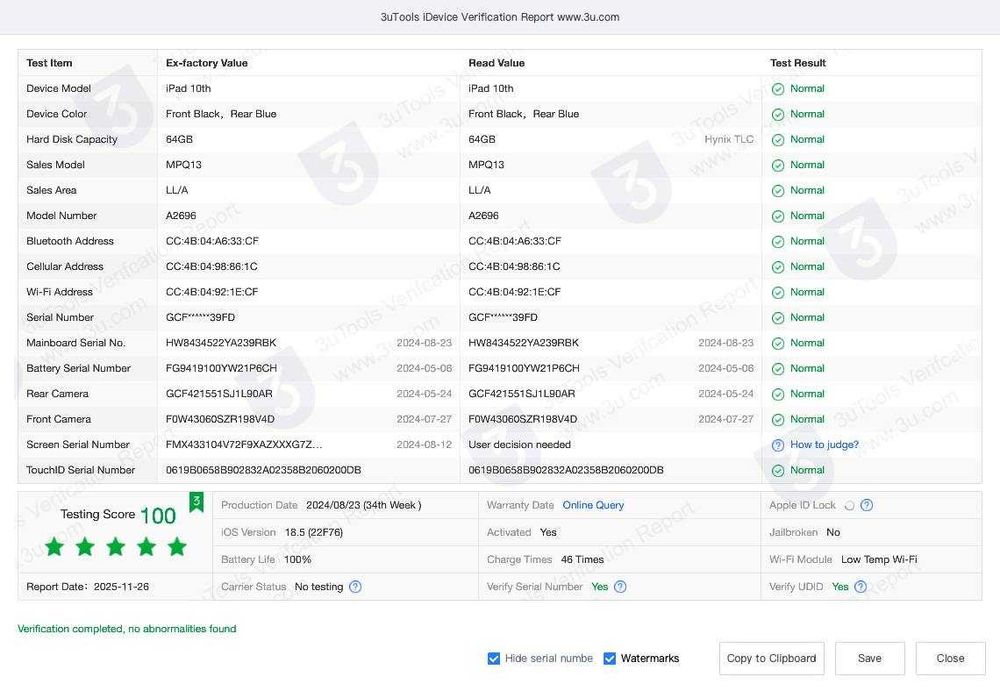Click the Apple ID Lock help icon

(x=867, y=505)
